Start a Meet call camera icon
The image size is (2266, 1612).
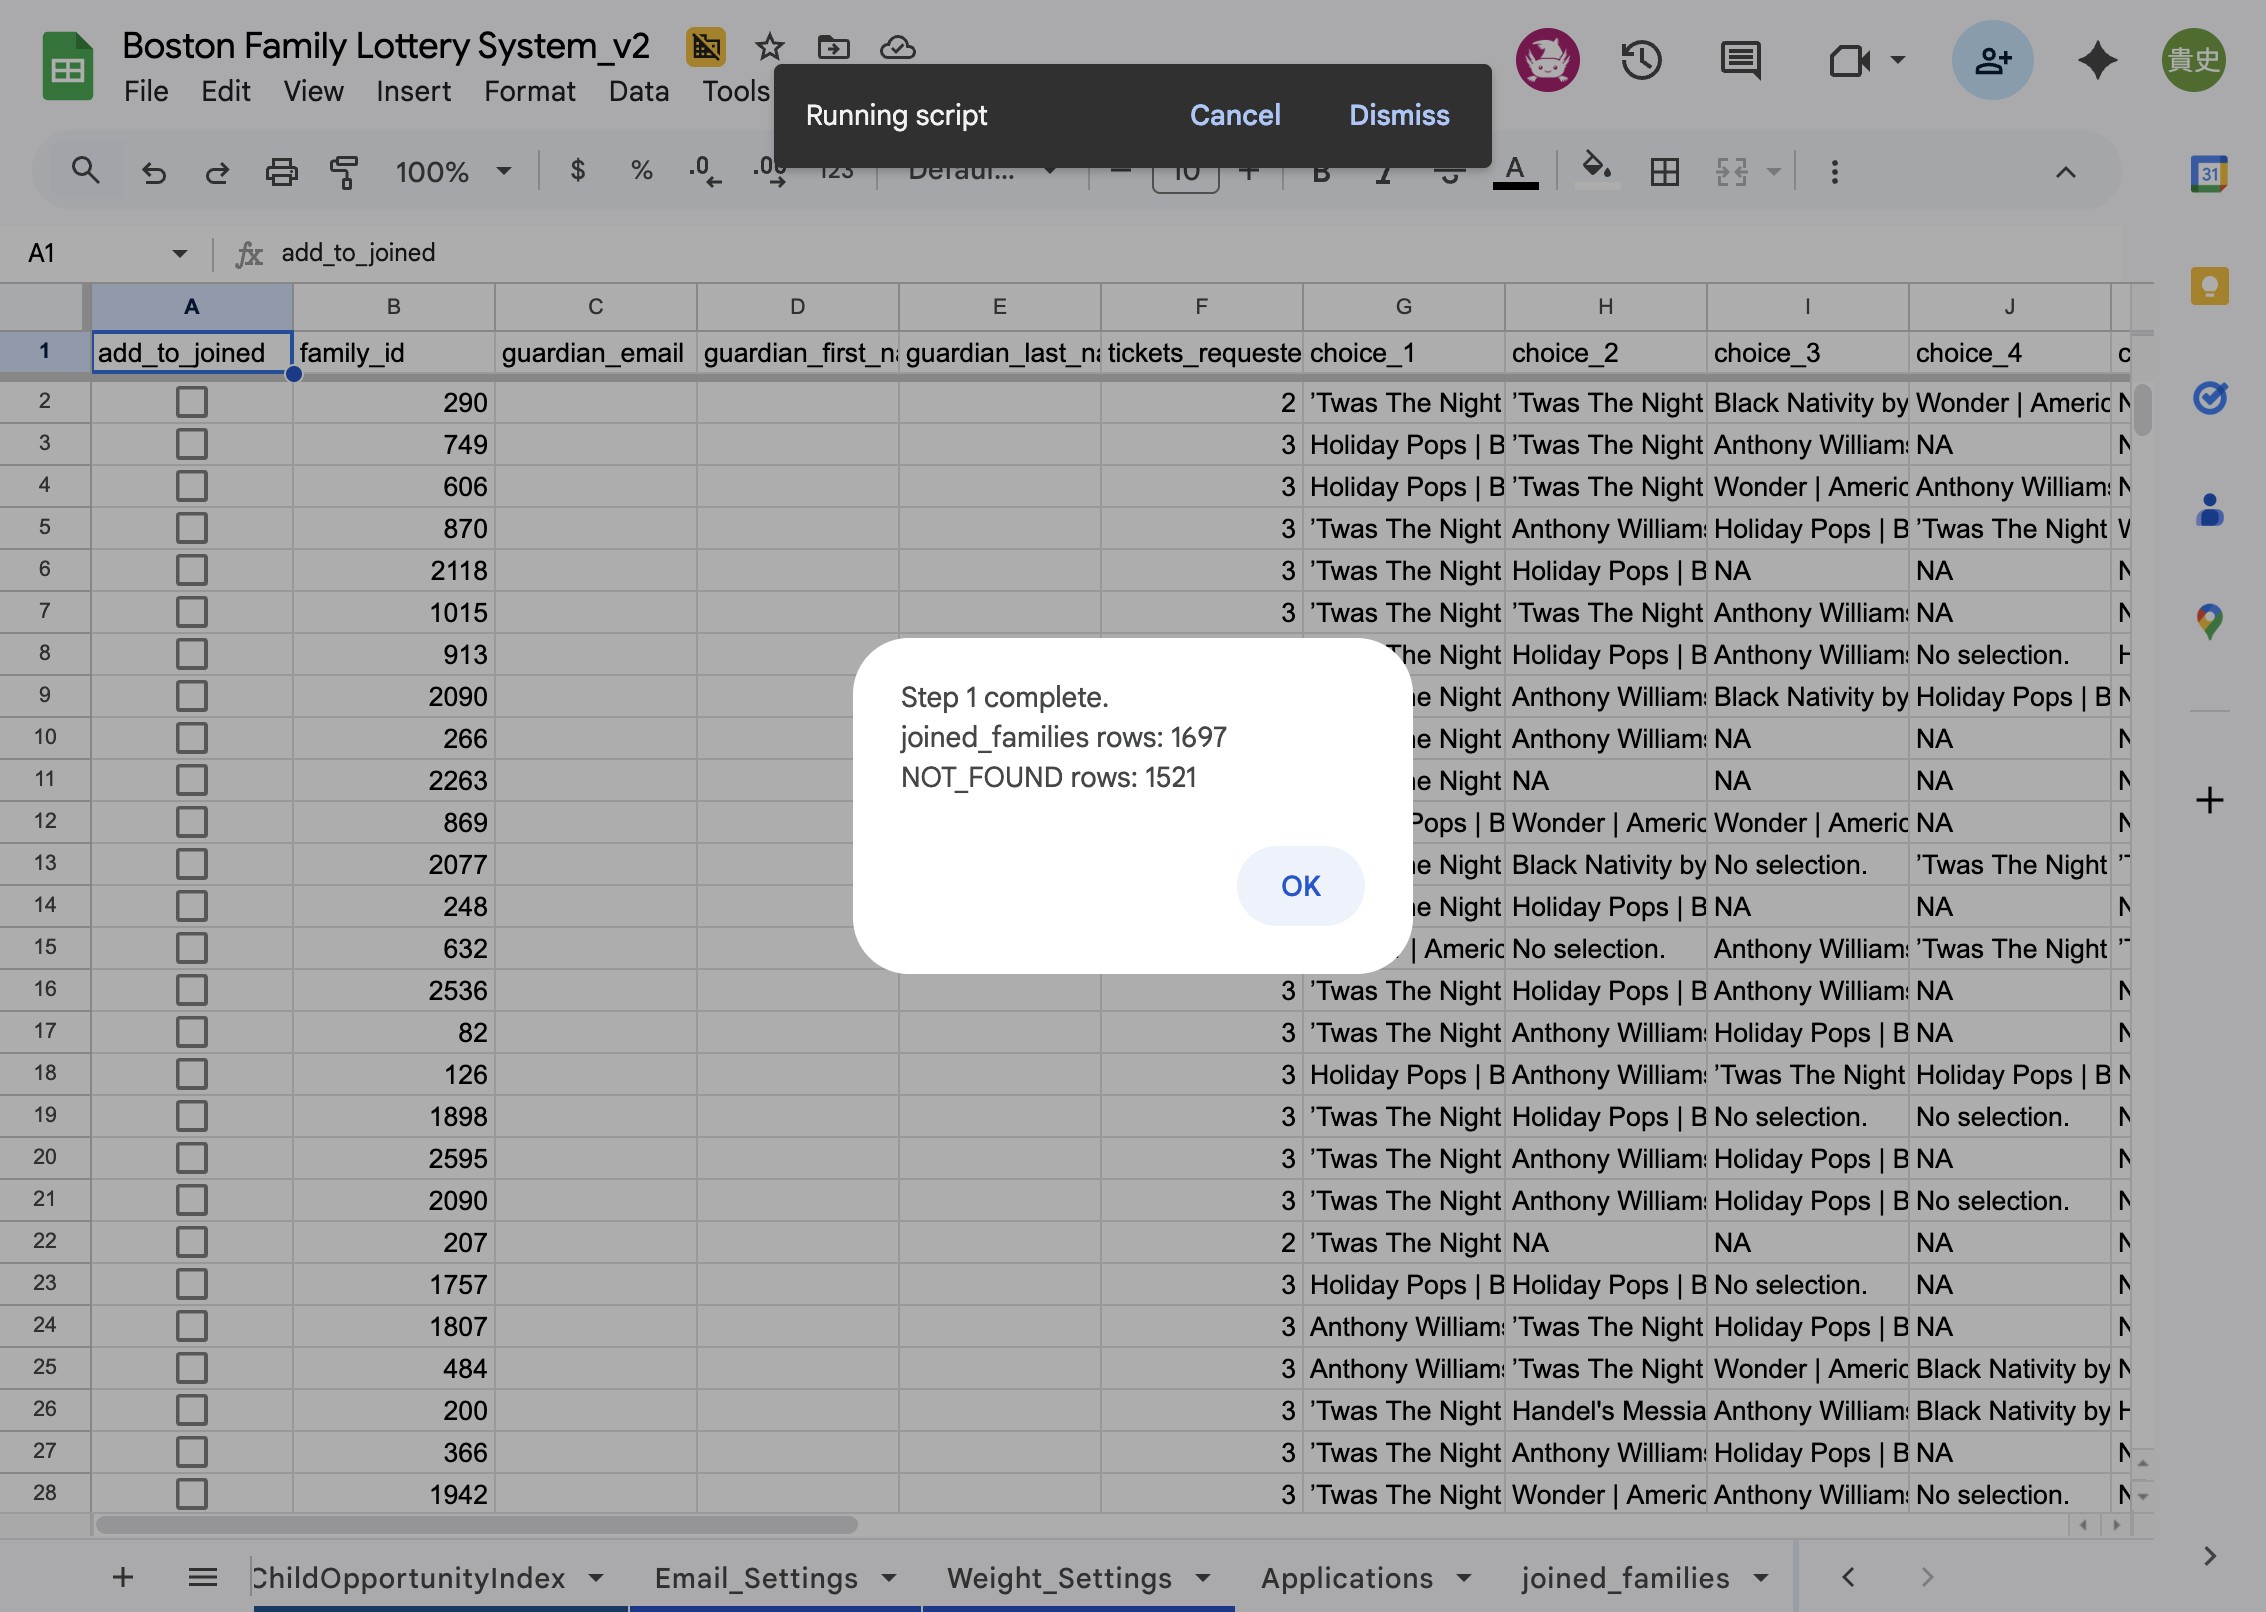1849,61
